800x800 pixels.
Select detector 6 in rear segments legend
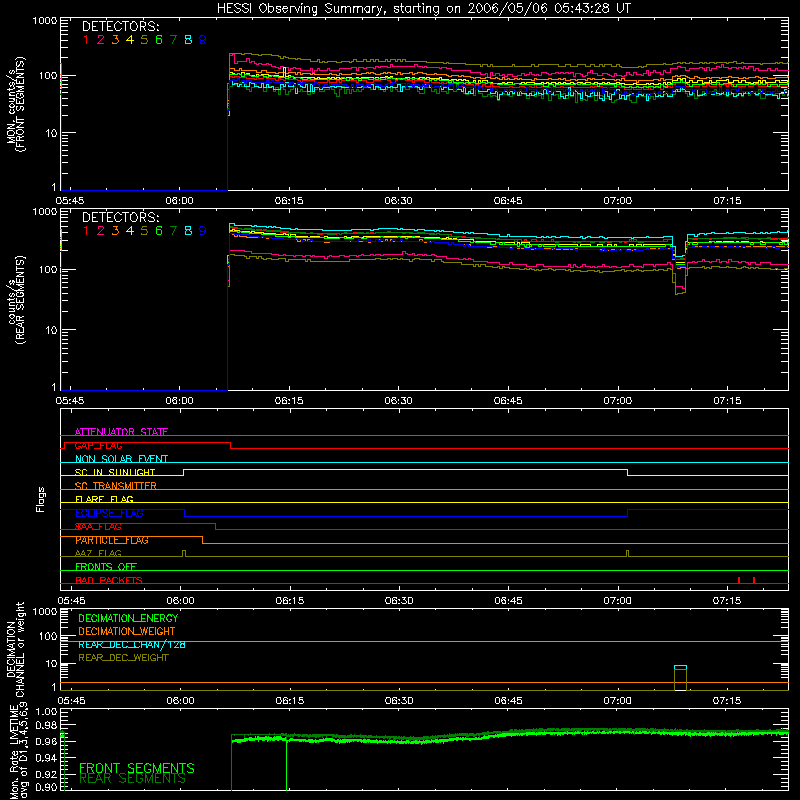pos(159,231)
